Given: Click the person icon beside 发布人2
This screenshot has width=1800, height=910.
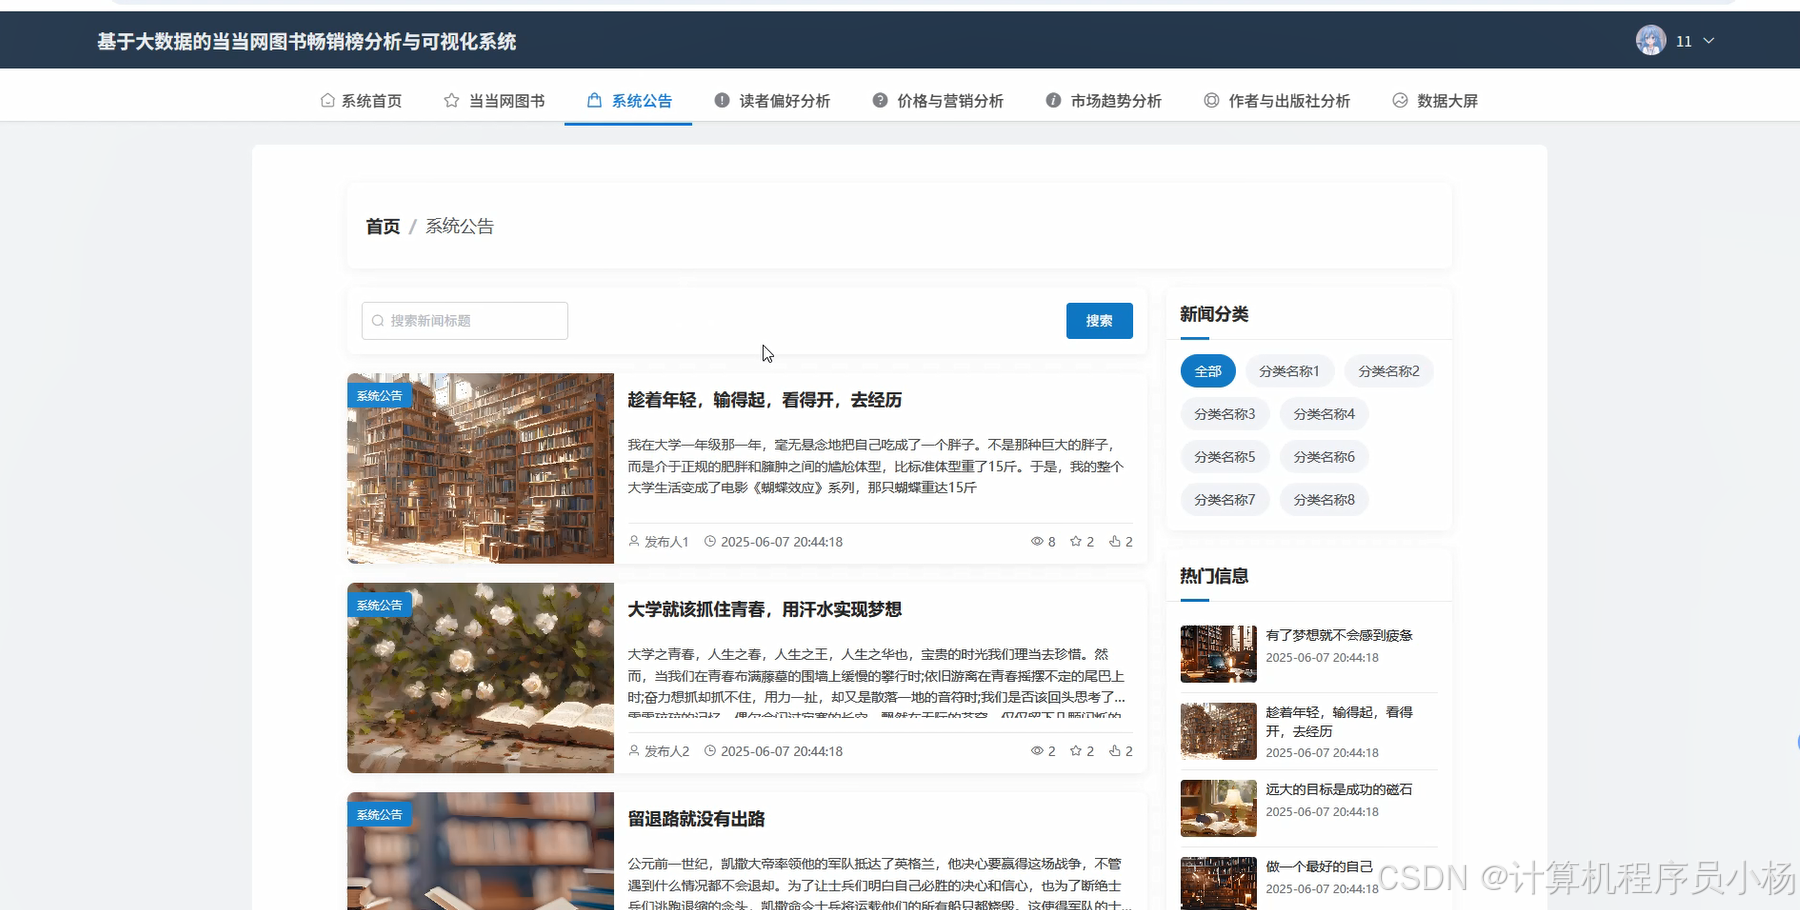Looking at the screenshot, I should coord(634,750).
